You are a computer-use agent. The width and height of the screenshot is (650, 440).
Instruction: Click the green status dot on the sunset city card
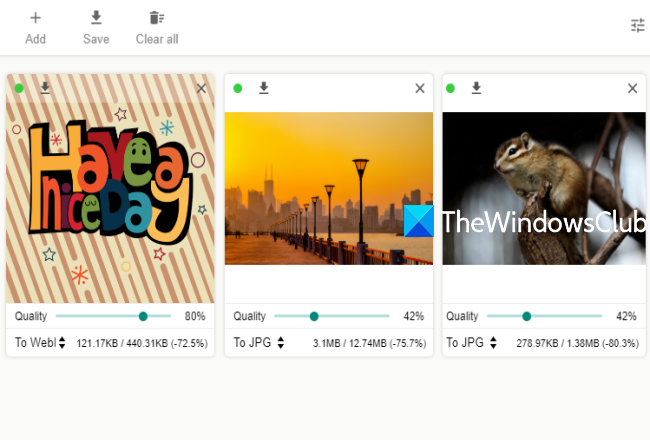coord(238,88)
